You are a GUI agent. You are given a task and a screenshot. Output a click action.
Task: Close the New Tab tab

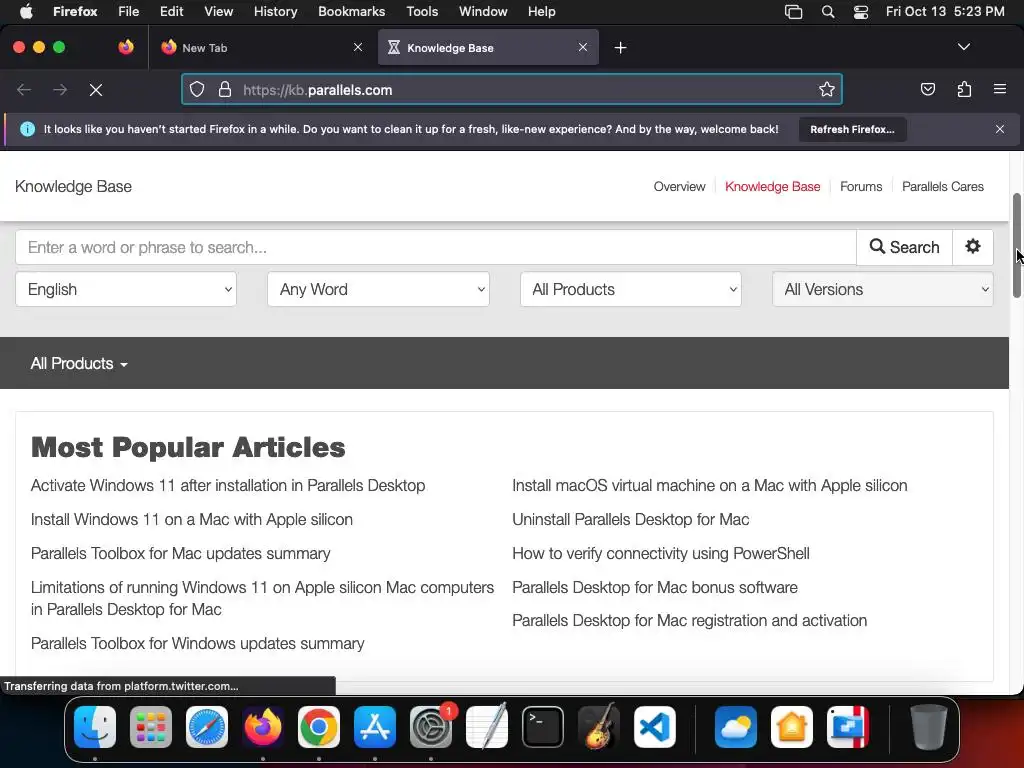coord(358,47)
